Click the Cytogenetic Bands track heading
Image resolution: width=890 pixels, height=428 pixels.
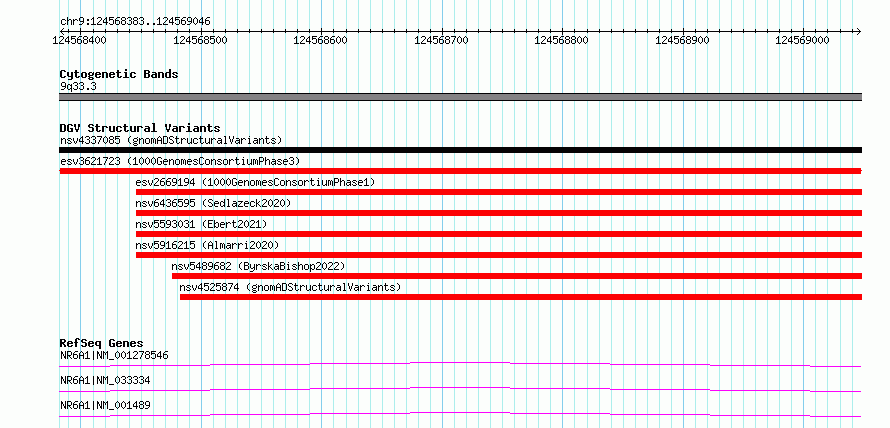pos(119,74)
